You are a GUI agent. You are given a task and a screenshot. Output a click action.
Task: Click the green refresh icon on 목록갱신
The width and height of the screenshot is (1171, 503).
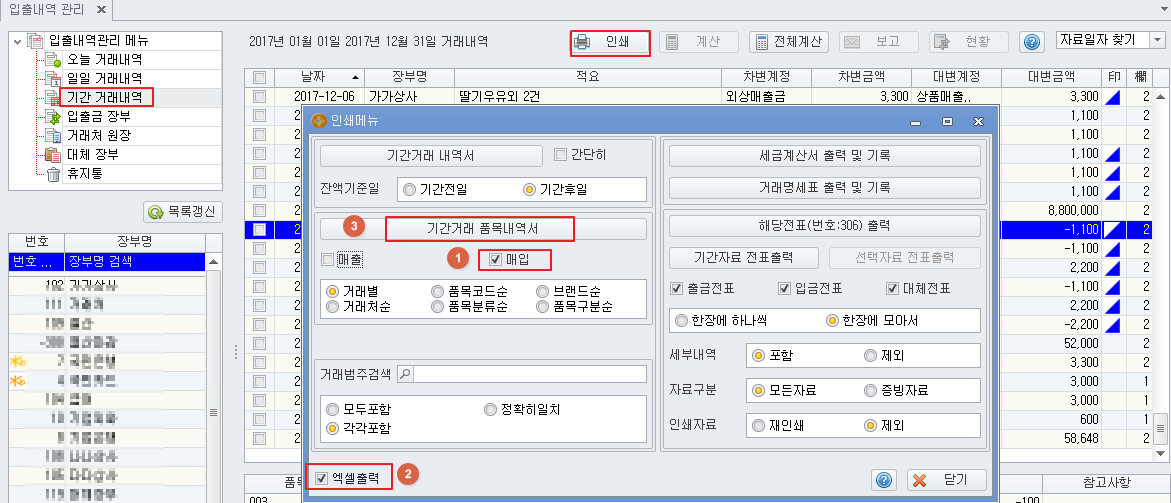pos(156,213)
